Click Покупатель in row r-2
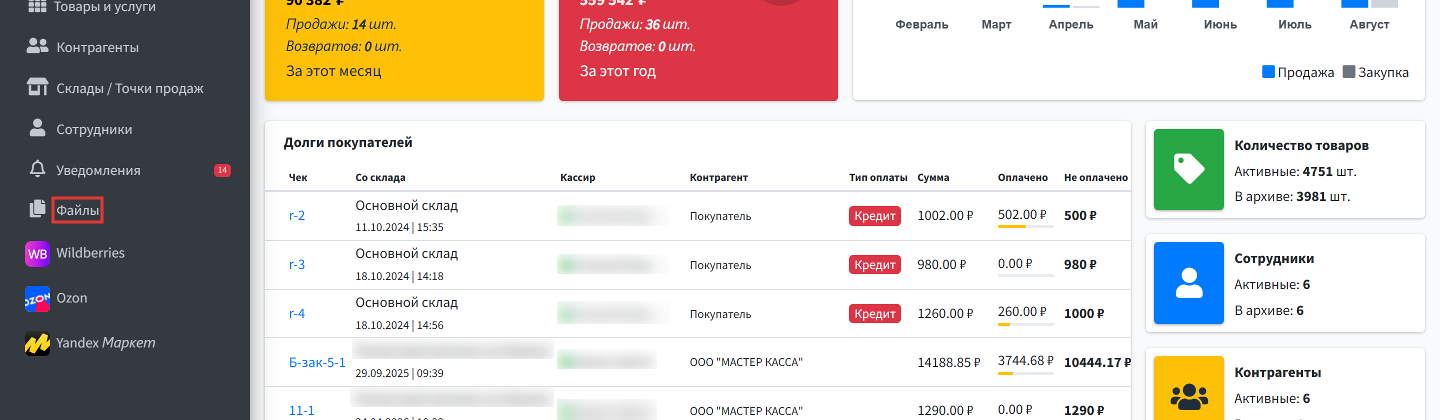Screen dimensions: 1440x420 [x=720, y=216]
